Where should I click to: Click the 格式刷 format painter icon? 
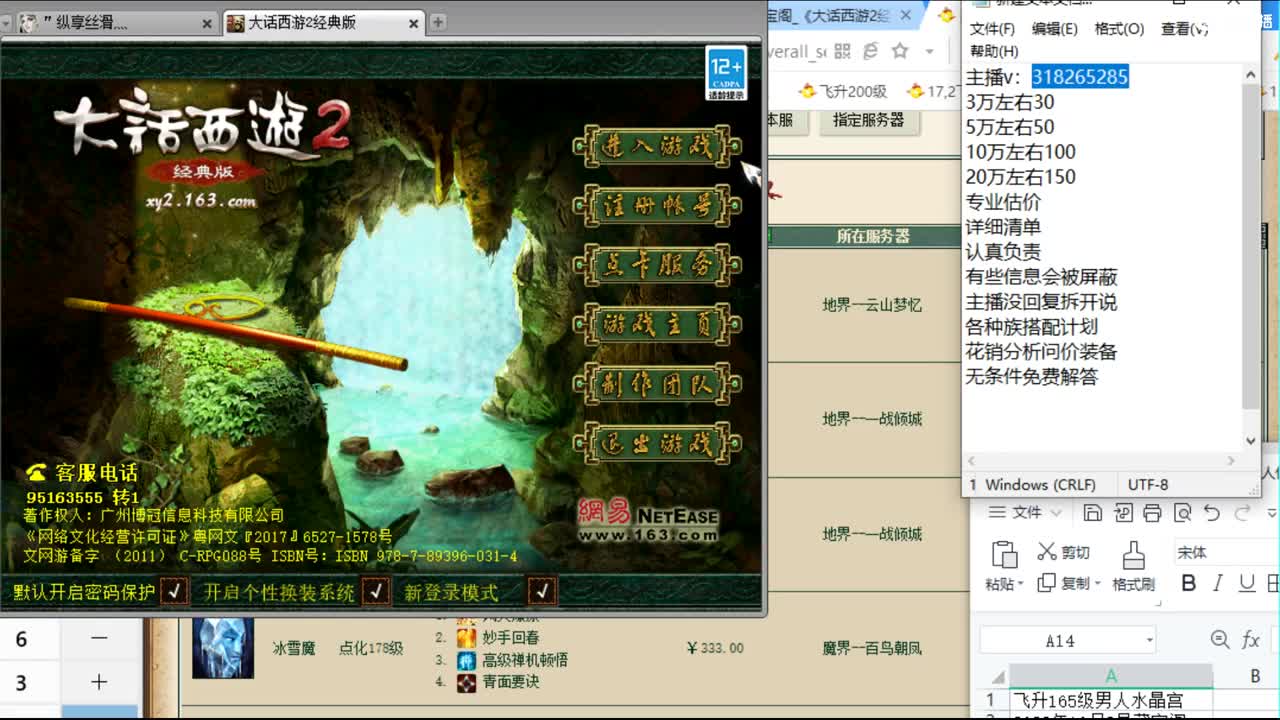pos(1133,555)
